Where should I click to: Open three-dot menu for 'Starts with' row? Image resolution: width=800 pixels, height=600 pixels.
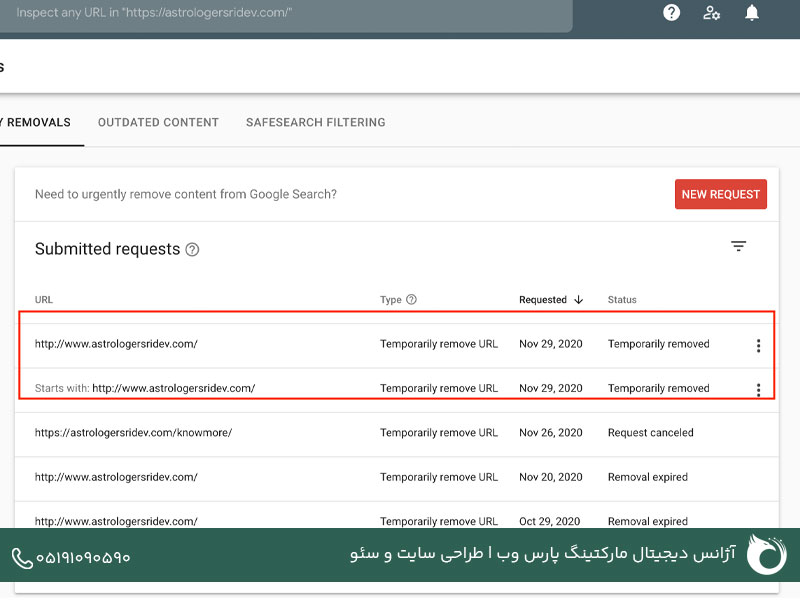pyautogui.click(x=758, y=390)
